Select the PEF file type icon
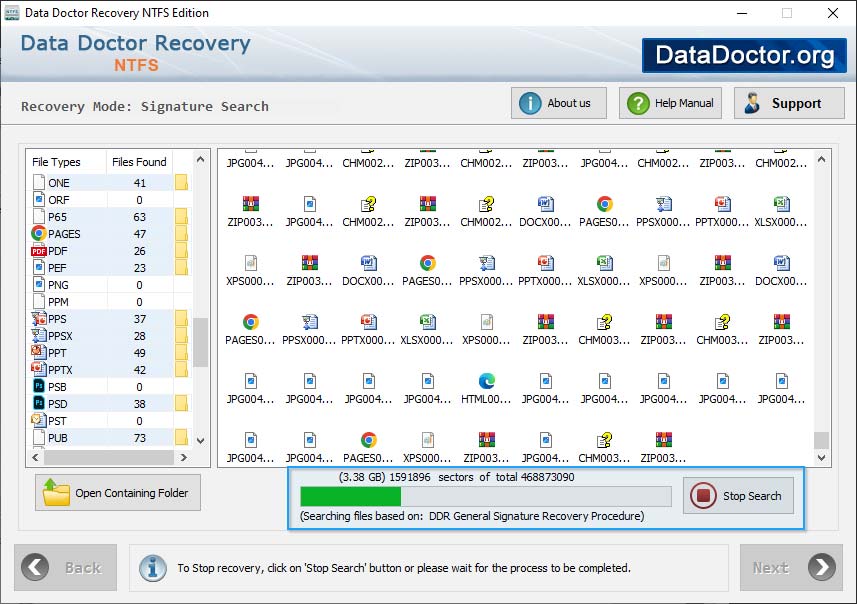 (39, 268)
